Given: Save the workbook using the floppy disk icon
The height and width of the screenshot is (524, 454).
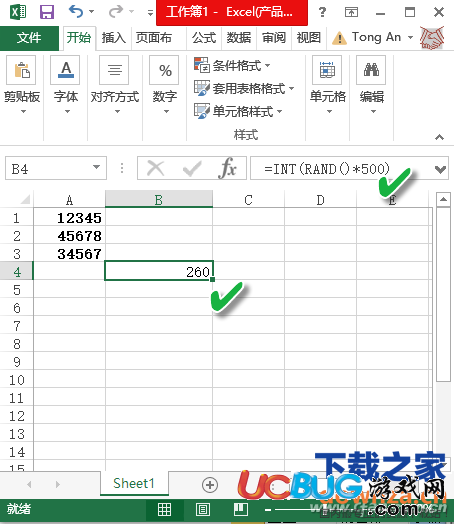Looking at the screenshot, I should (46, 12).
